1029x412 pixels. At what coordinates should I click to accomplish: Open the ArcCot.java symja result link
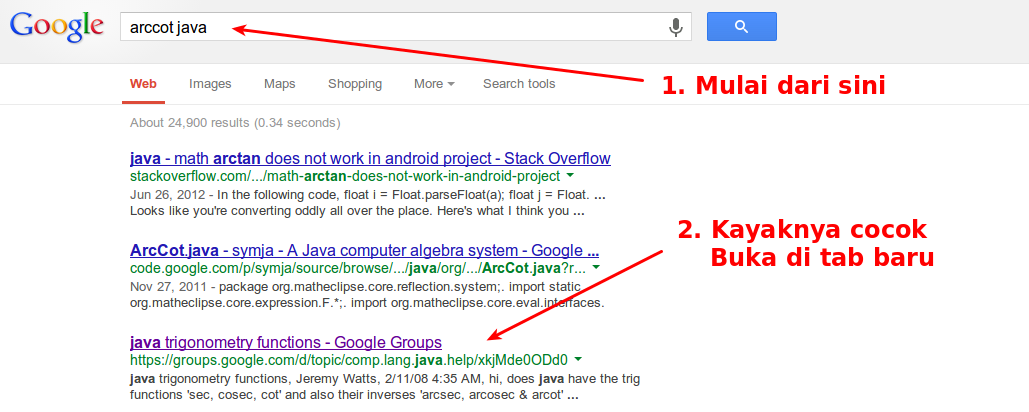pos(364,250)
